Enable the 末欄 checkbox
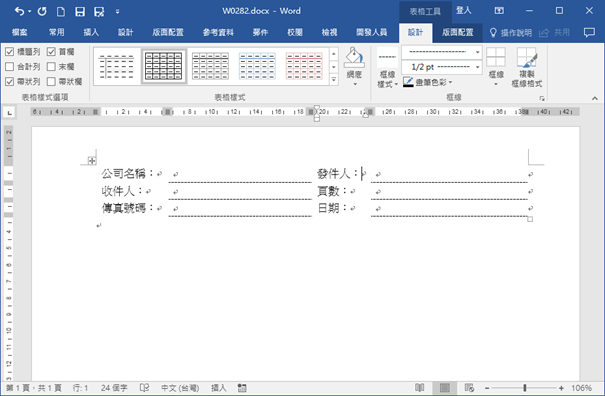The image size is (605, 396). (x=51, y=66)
